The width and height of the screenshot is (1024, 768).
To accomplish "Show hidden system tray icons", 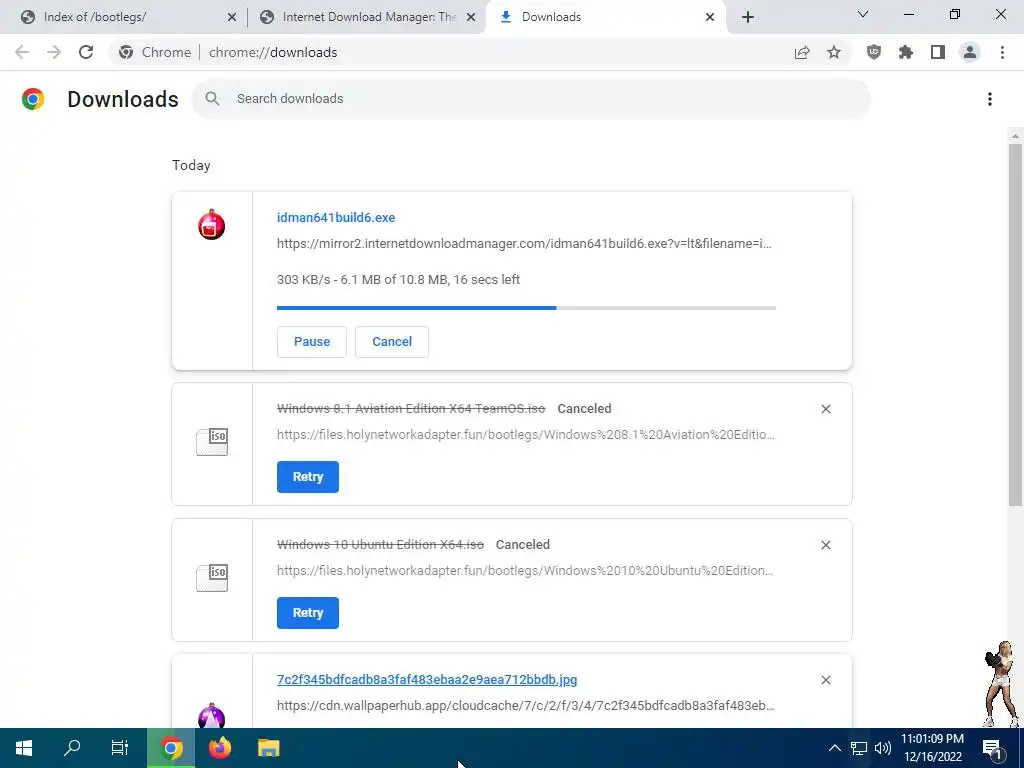I will pyautogui.click(x=835, y=748).
